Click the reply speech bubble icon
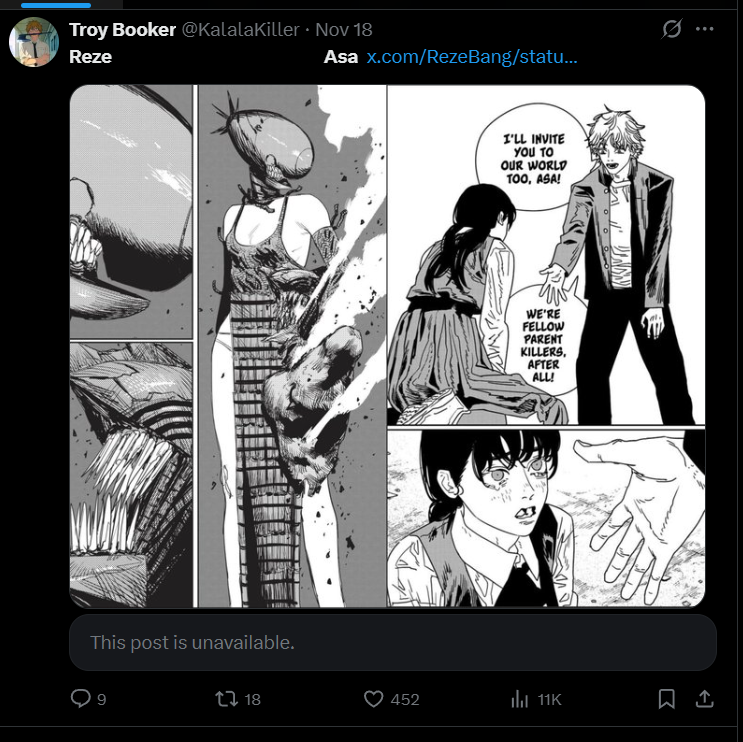743x742 pixels. coord(81,698)
